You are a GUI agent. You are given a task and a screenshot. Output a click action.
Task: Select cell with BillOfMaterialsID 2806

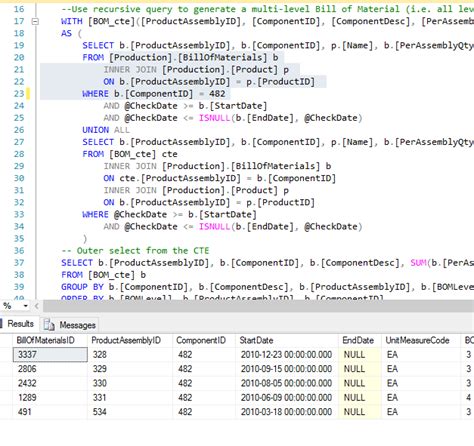tap(50, 369)
